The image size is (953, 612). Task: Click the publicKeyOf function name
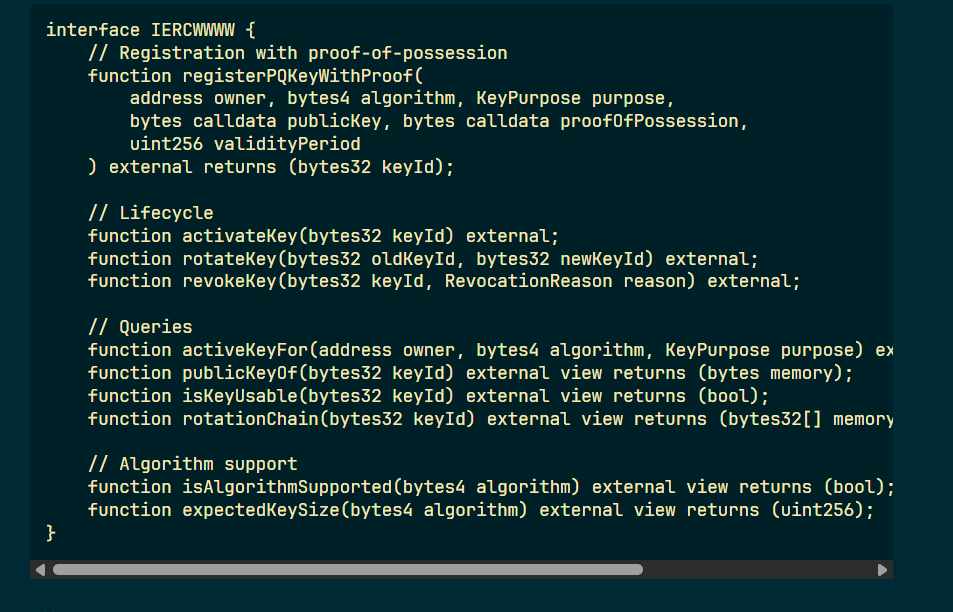[x=239, y=373]
